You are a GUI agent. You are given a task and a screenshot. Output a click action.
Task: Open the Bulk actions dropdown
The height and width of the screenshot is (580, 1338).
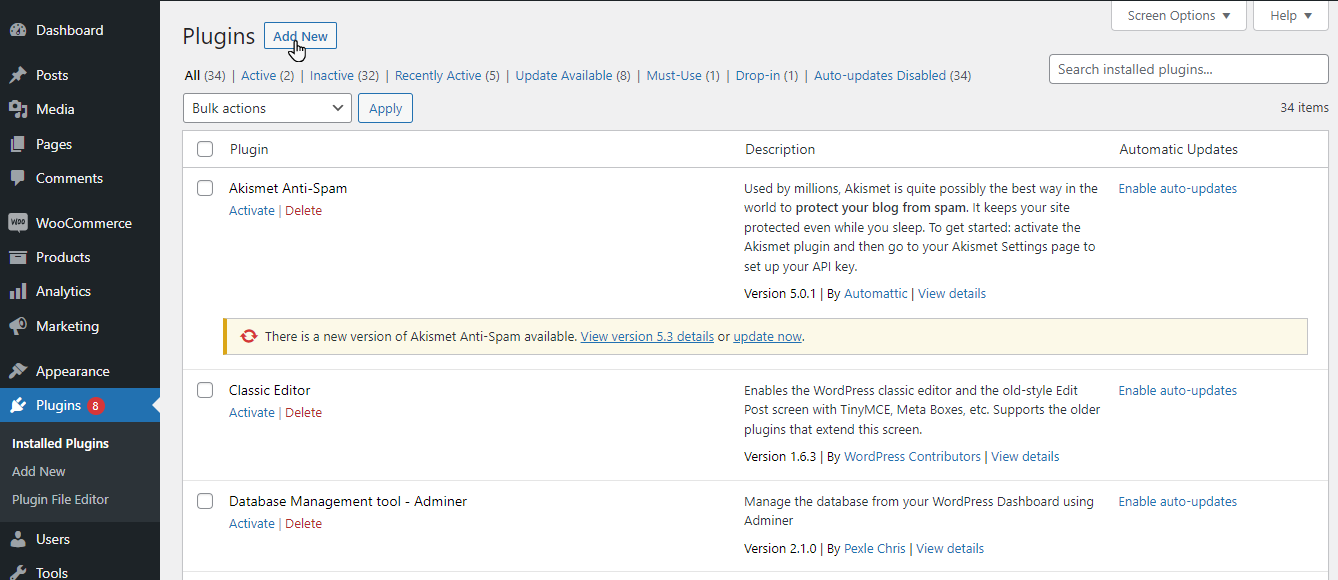(x=267, y=108)
